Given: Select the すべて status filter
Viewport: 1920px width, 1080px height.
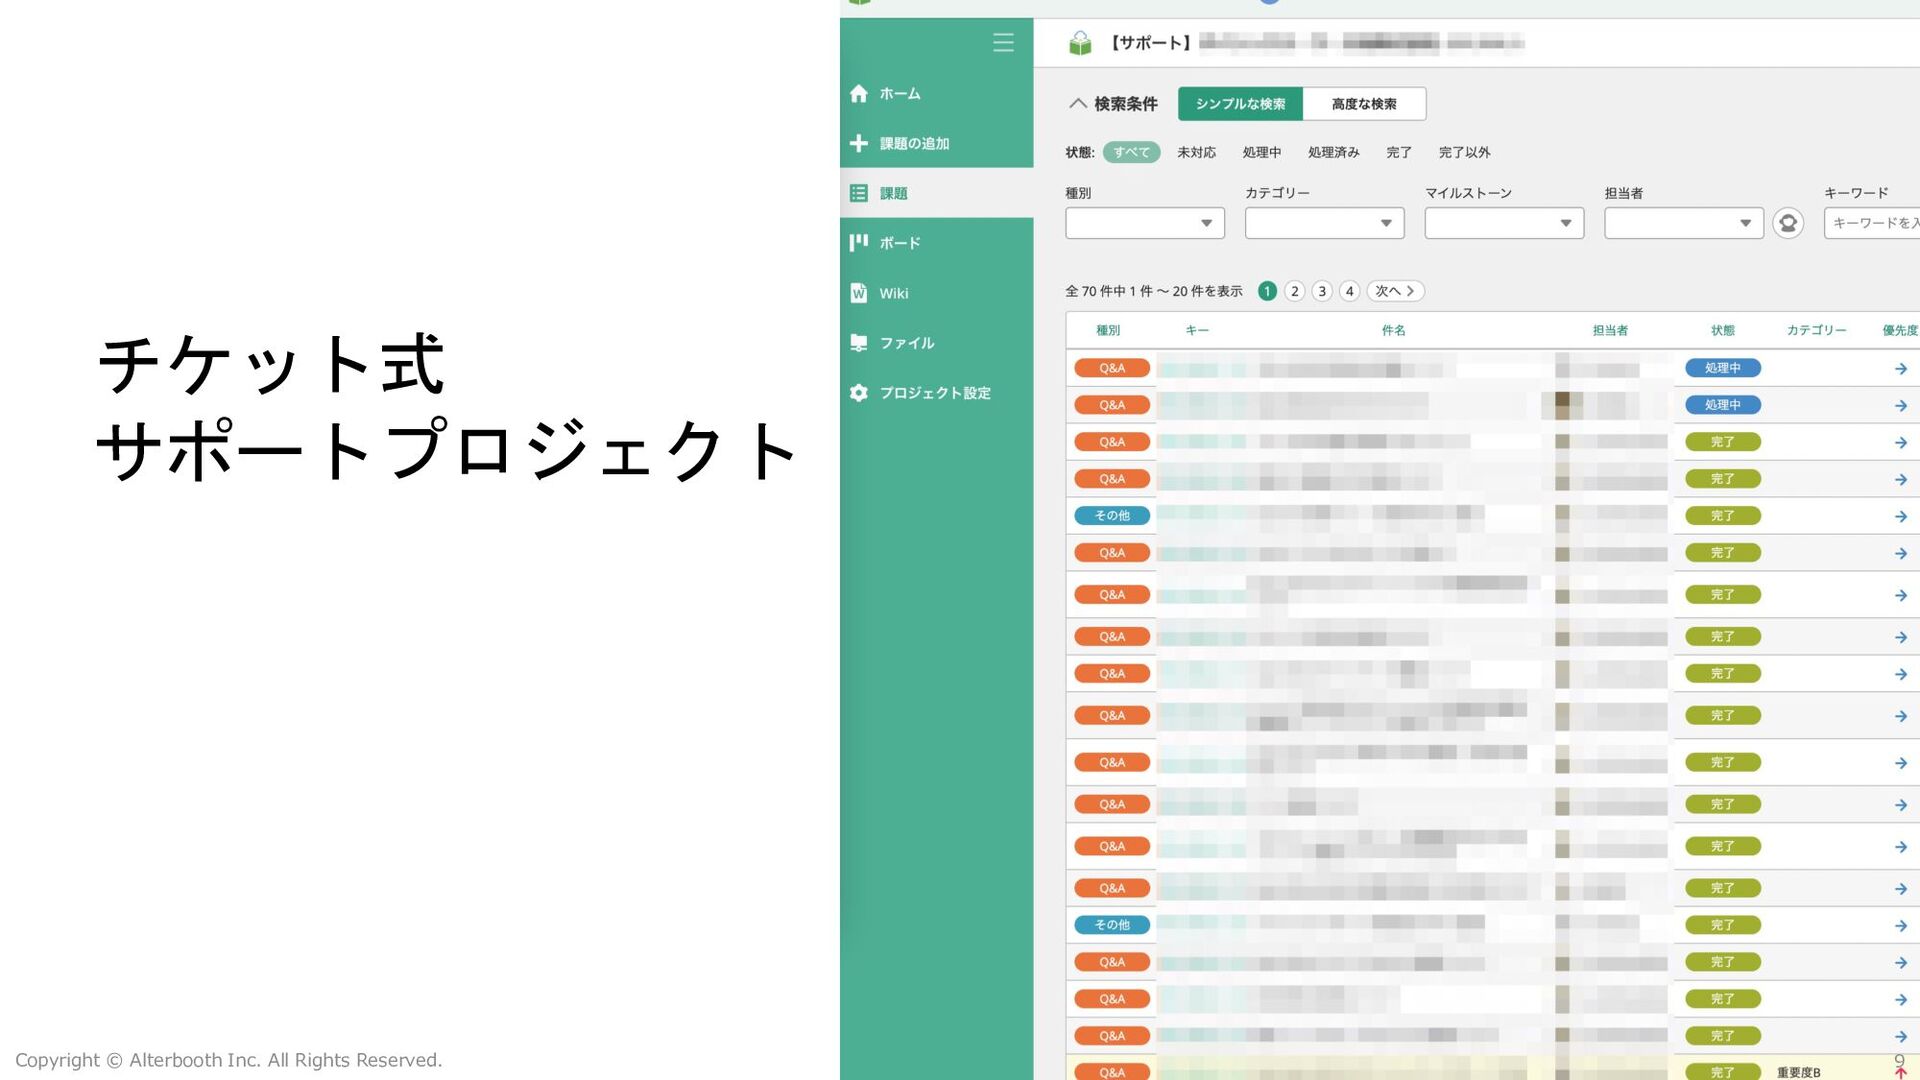Looking at the screenshot, I should tap(1131, 152).
